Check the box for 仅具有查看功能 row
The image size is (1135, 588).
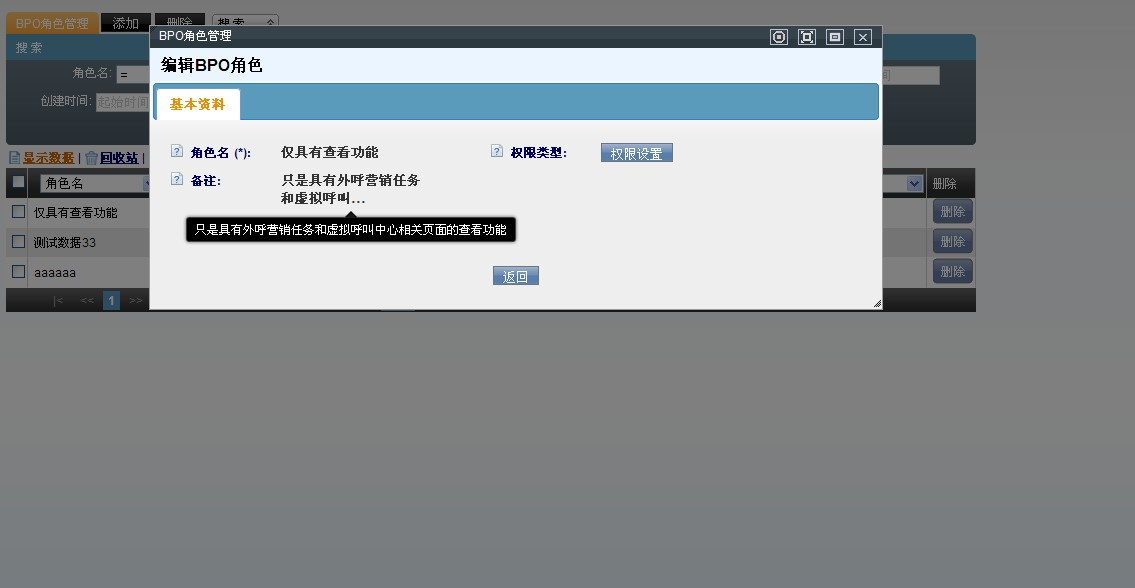coord(18,212)
